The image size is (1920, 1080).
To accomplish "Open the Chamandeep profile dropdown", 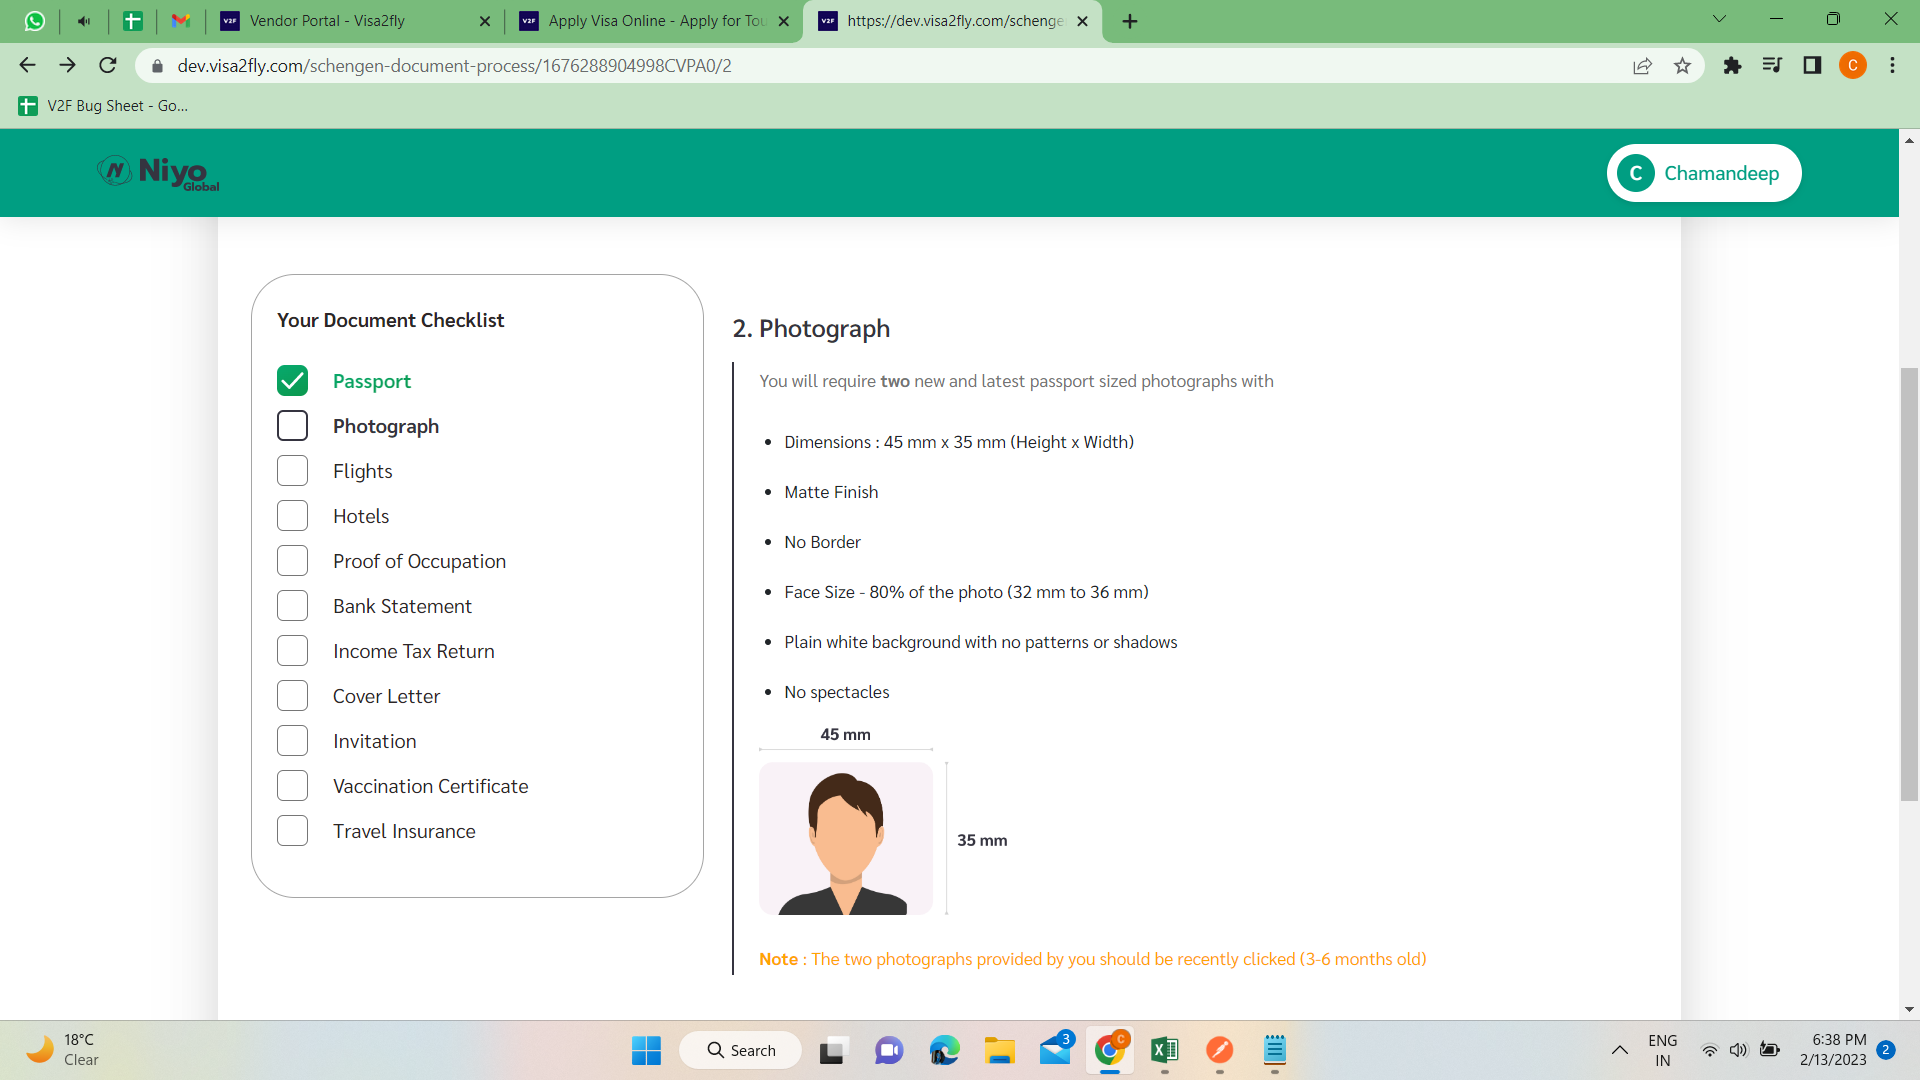I will (x=1703, y=173).
